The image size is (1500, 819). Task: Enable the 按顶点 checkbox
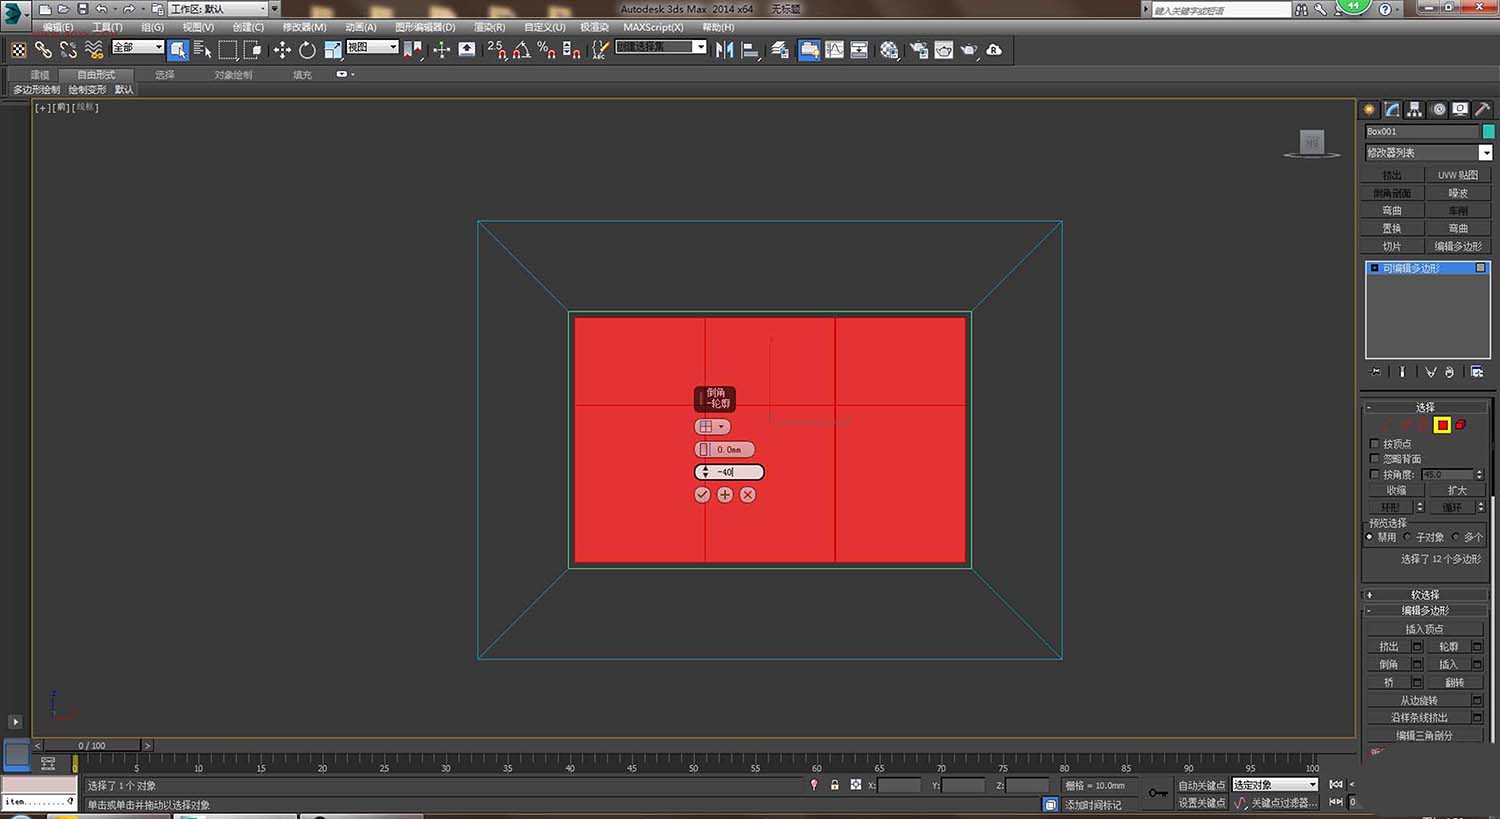click(1375, 444)
